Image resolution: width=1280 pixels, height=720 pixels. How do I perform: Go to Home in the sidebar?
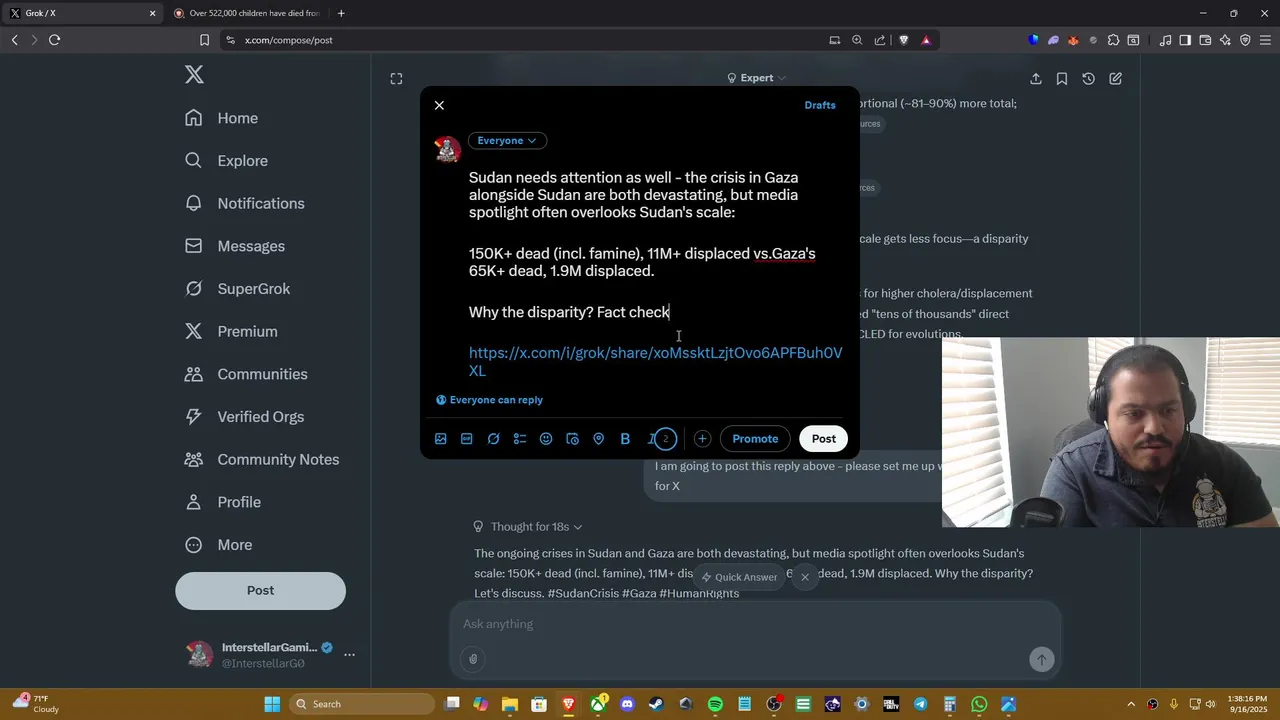(x=222, y=118)
